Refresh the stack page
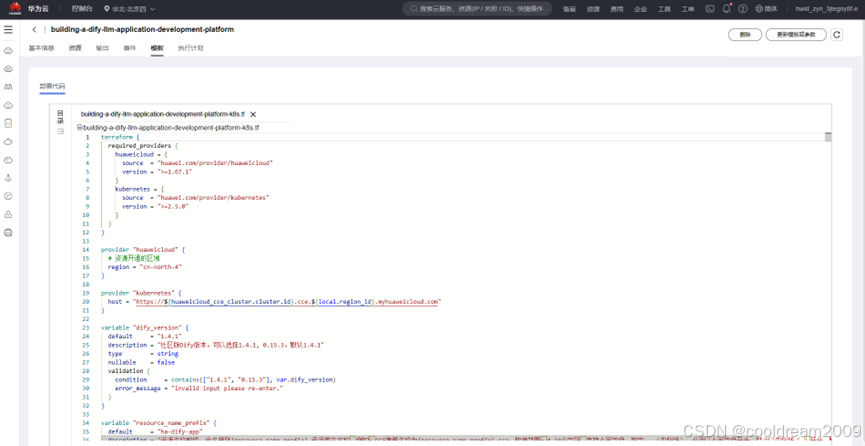Viewport: 865px width, 446px height. point(837,34)
